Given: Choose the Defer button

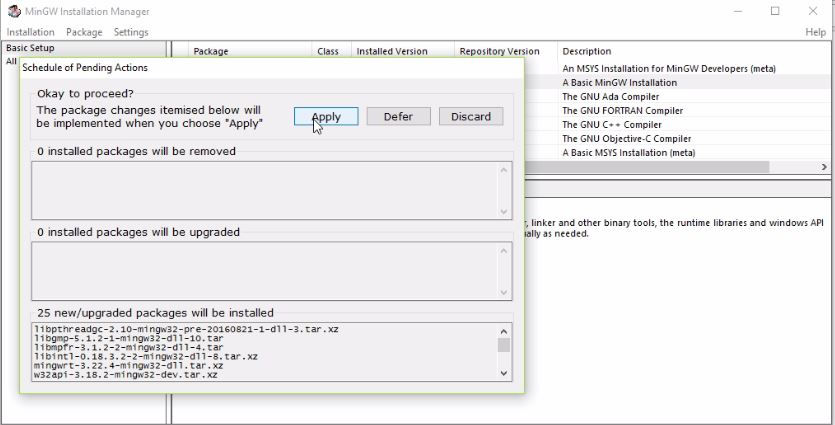Looking at the screenshot, I should pyautogui.click(x=398, y=117).
